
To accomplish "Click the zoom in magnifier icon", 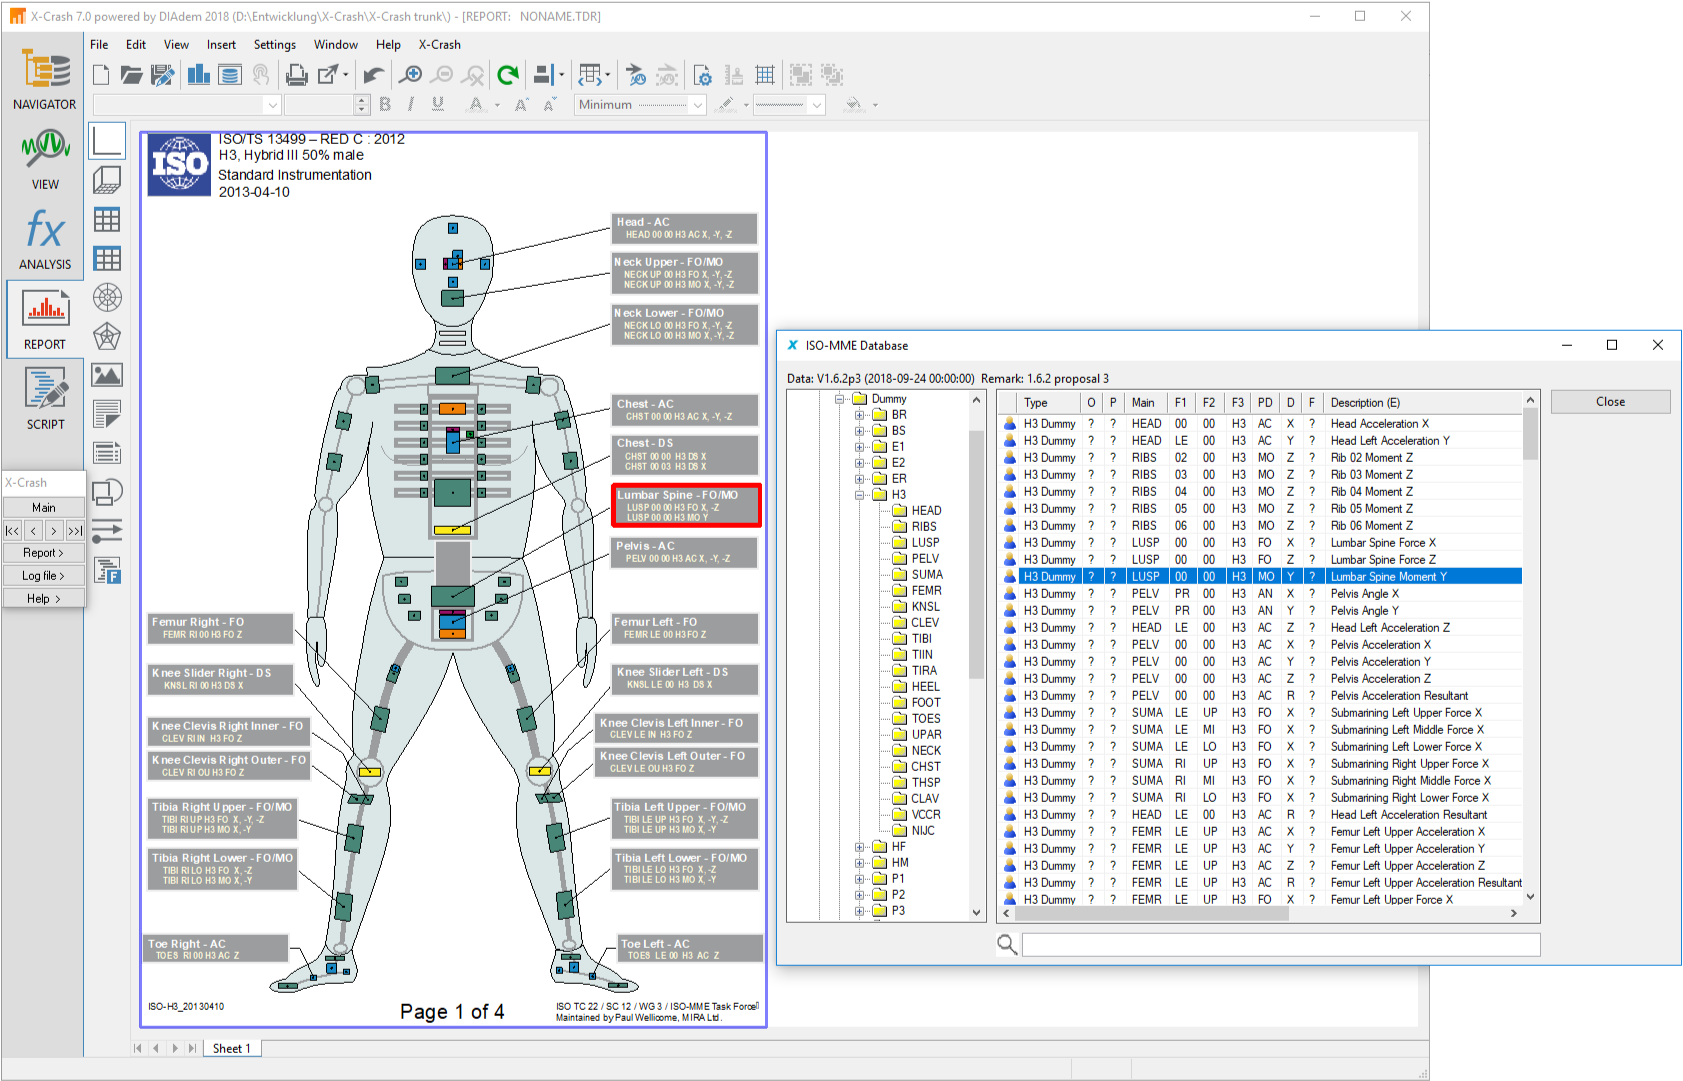I will (410, 75).
